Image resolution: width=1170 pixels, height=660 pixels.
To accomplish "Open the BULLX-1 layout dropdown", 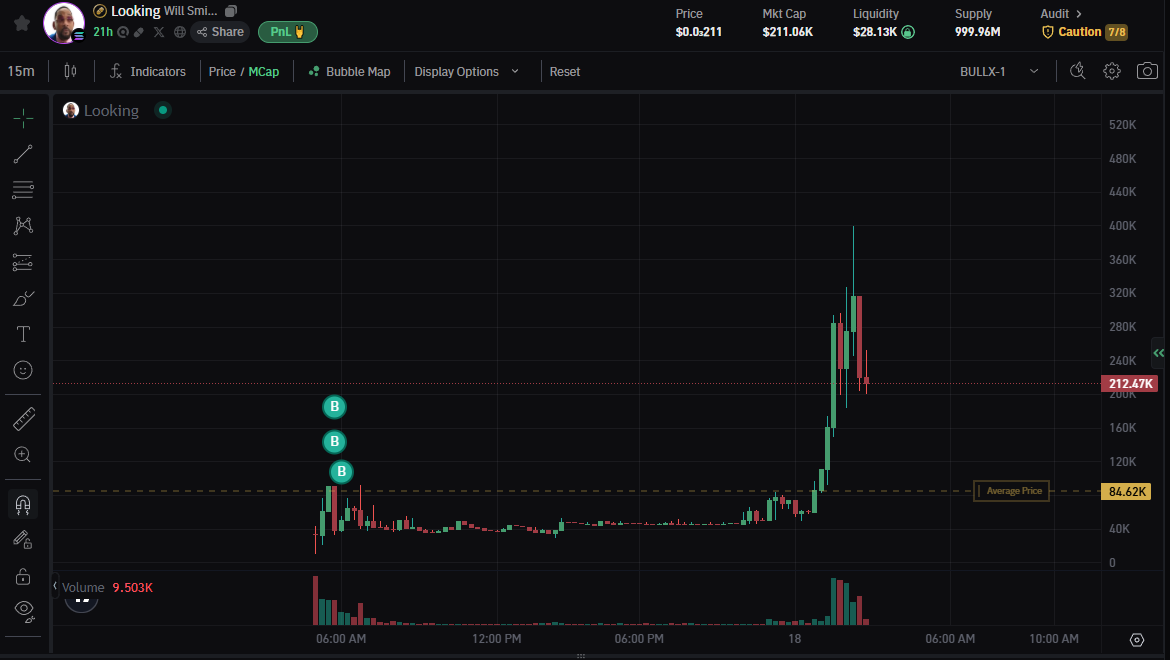I will point(998,72).
